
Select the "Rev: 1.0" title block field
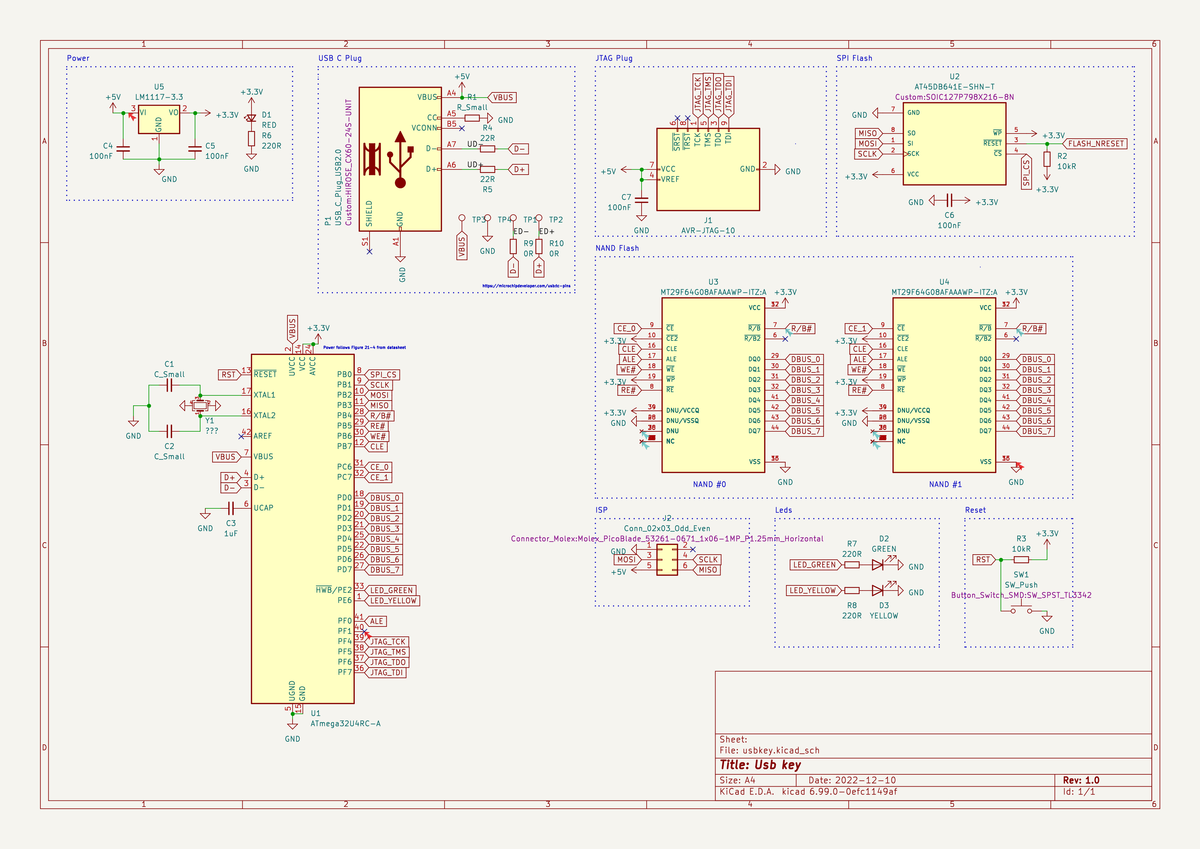(1080, 780)
